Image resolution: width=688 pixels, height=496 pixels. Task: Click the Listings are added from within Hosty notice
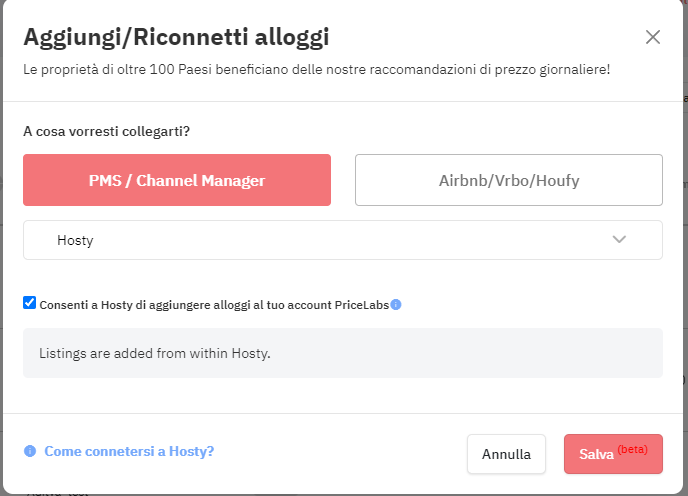click(x=343, y=353)
